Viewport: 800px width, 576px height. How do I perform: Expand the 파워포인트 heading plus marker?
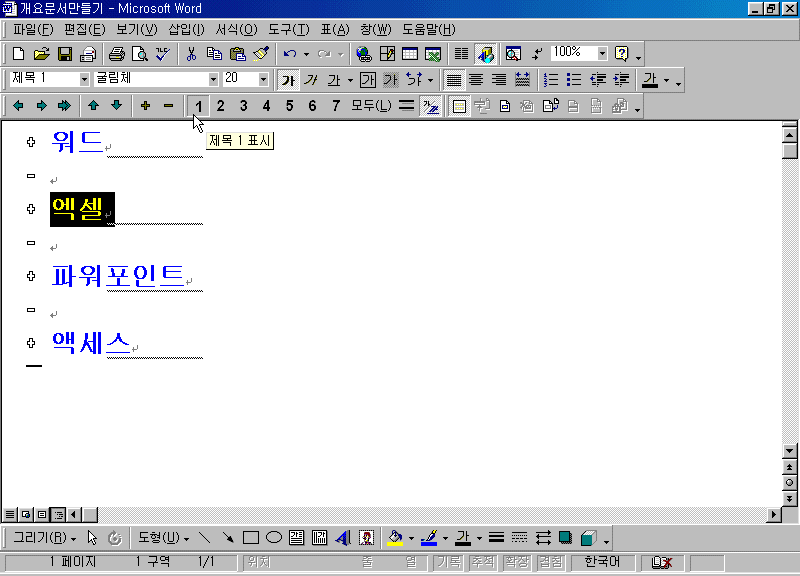[31, 276]
